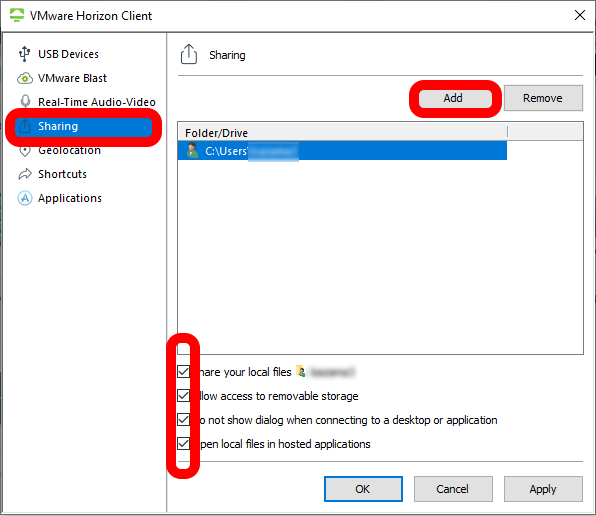
Task: Click the USB Devices trident icon
Action: [x=25, y=54]
